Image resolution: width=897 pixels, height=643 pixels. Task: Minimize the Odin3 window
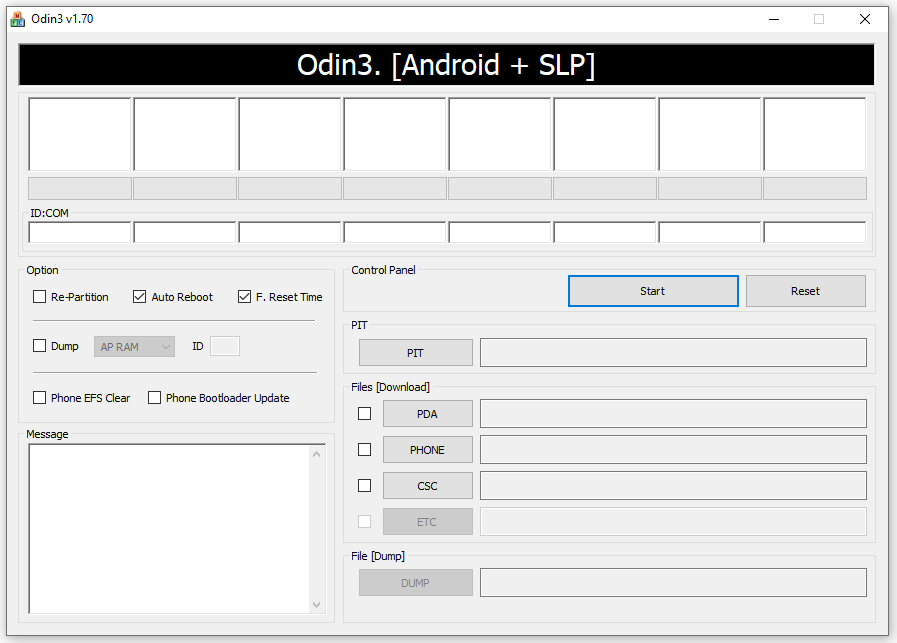tap(774, 19)
